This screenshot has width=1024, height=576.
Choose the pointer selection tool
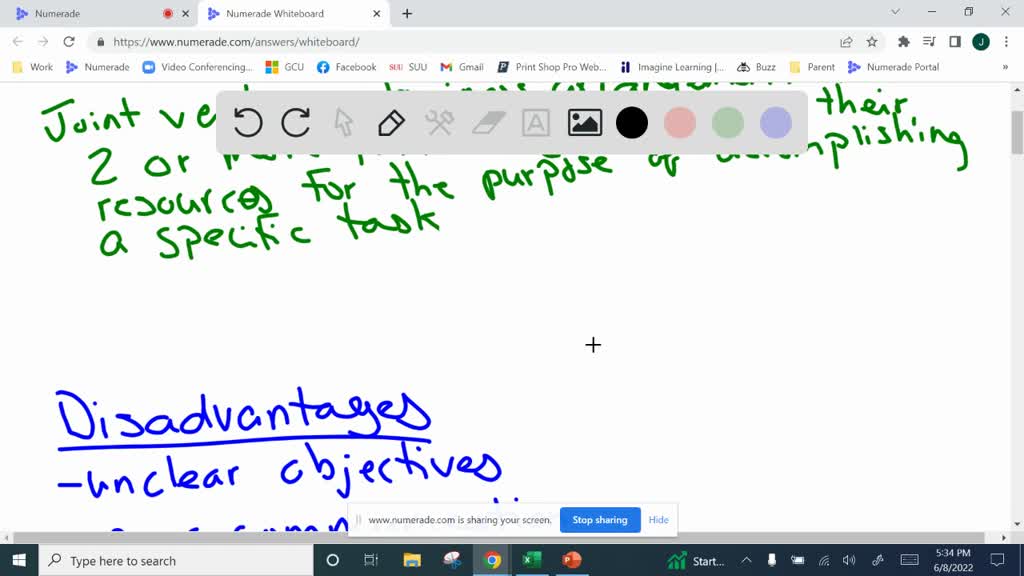coord(344,123)
